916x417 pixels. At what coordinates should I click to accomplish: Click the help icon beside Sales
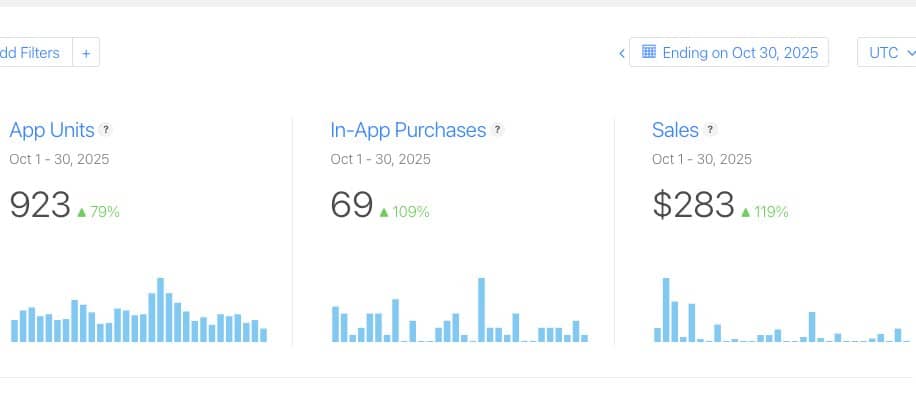[710, 130]
